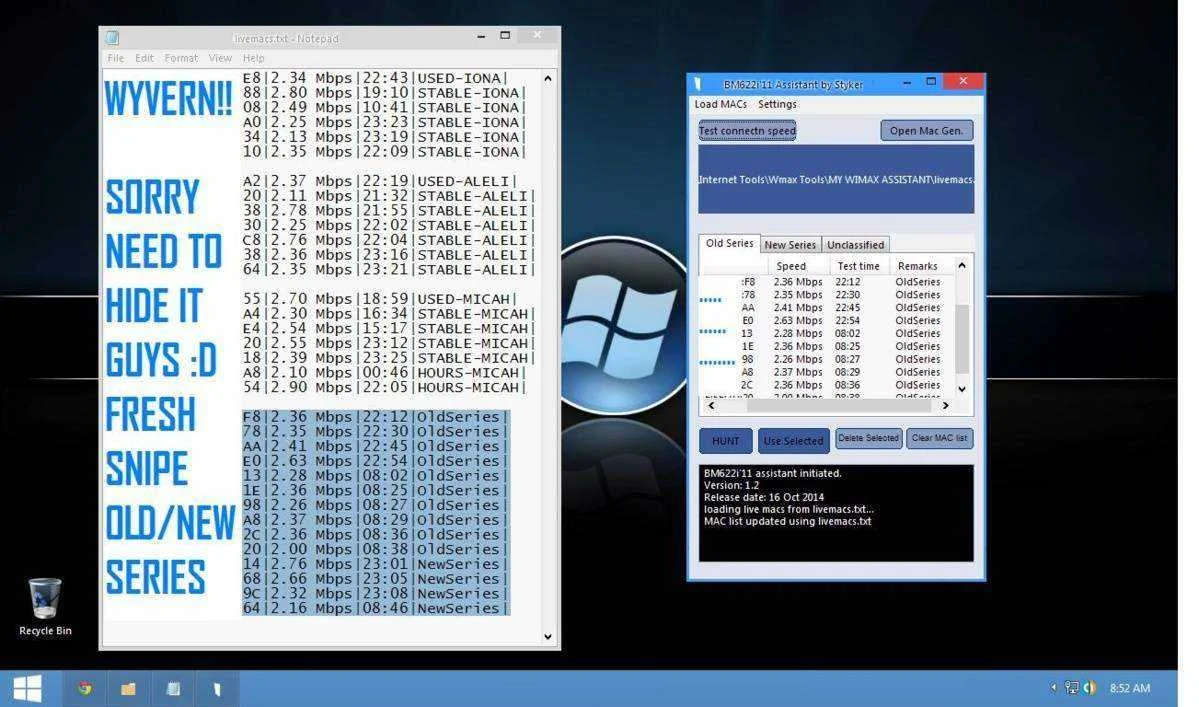Open the Recycle Bin desktop icon
Screen dimensions: 1199x707
(x=45, y=607)
